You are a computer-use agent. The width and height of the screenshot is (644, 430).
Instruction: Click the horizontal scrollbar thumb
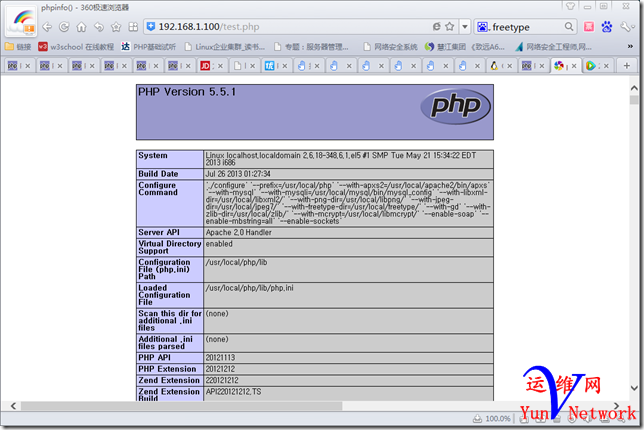pos(182,406)
